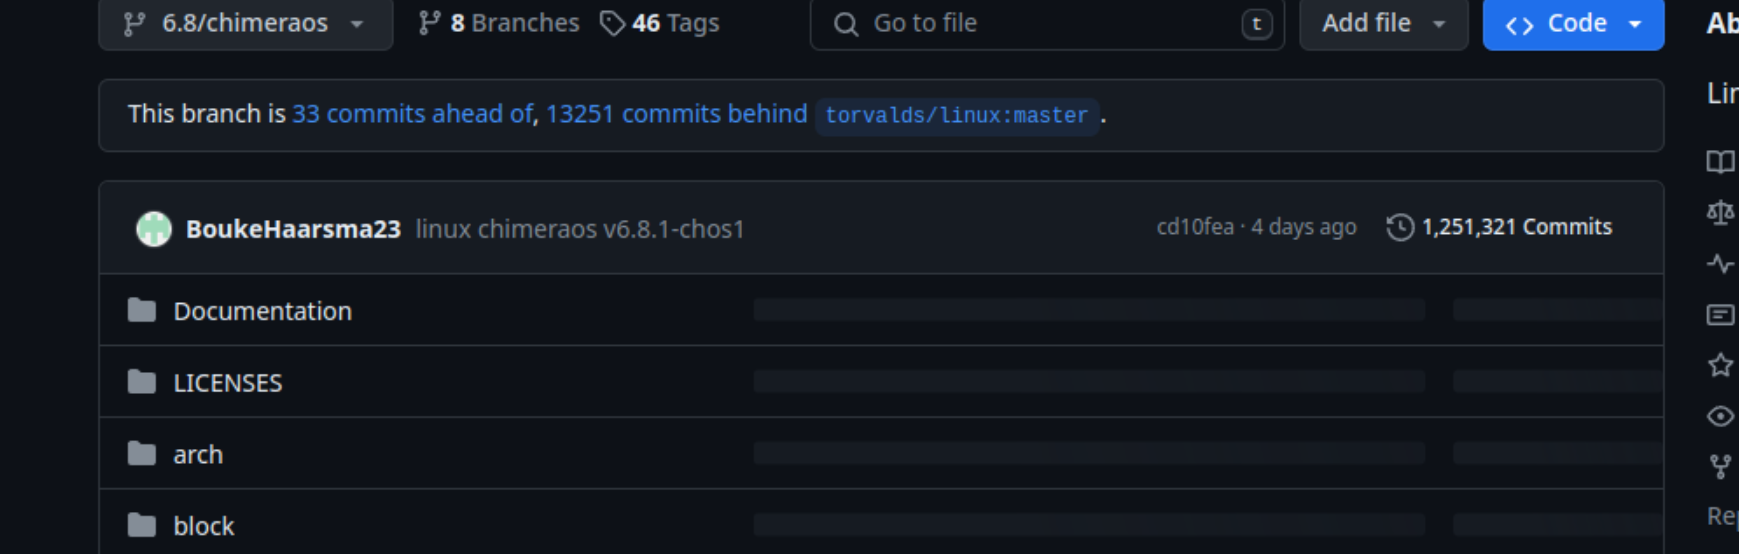View the 8 Branches link
Image resolution: width=1739 pixels, height=554 pixels.
pyautogui.click(x=498, y=23)
